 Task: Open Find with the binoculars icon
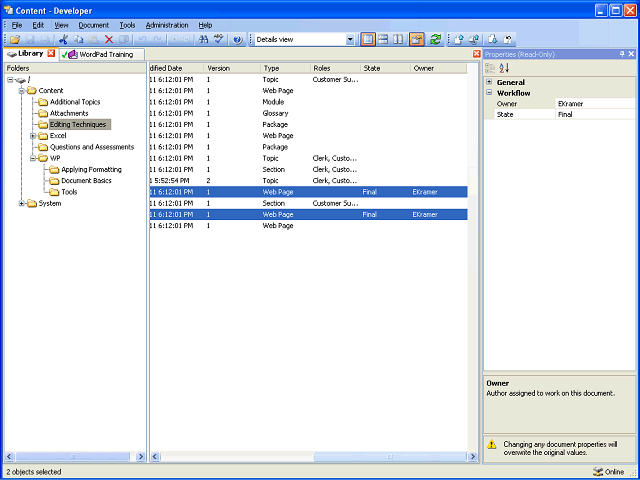(x=203, y=40)
